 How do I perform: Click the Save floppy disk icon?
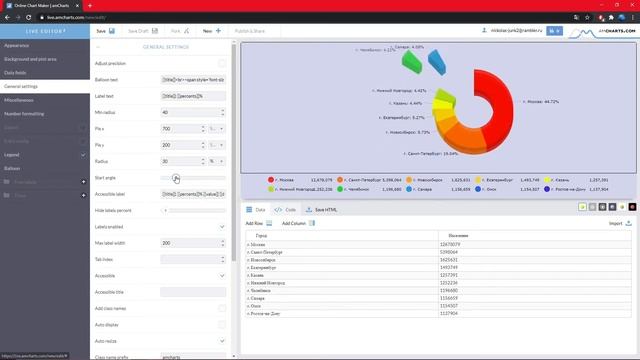click(x=112, y=31)
